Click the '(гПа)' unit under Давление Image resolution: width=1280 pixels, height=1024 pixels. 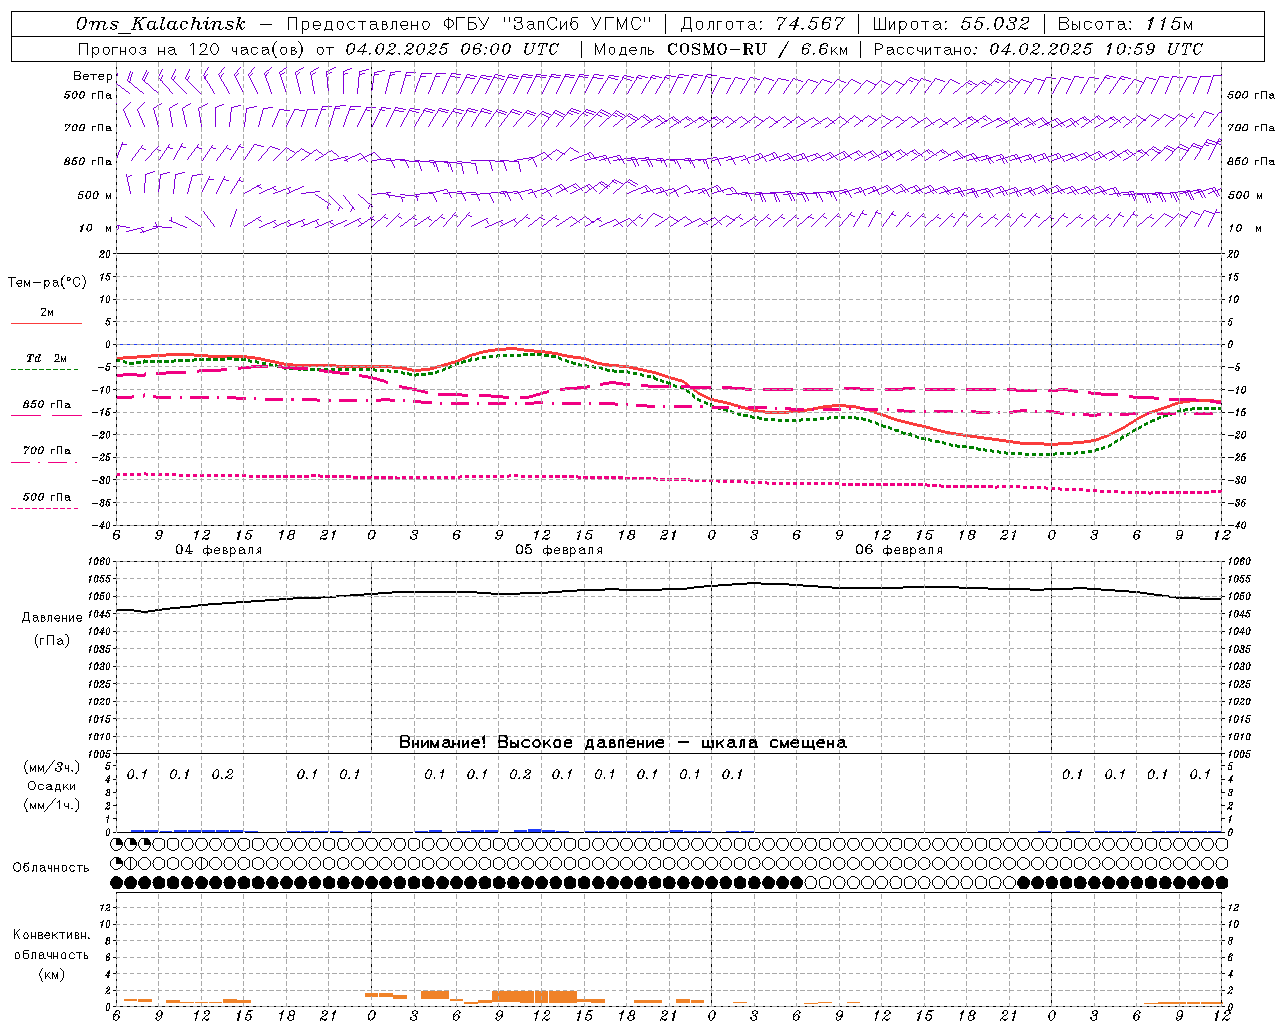tap(52, 640)
